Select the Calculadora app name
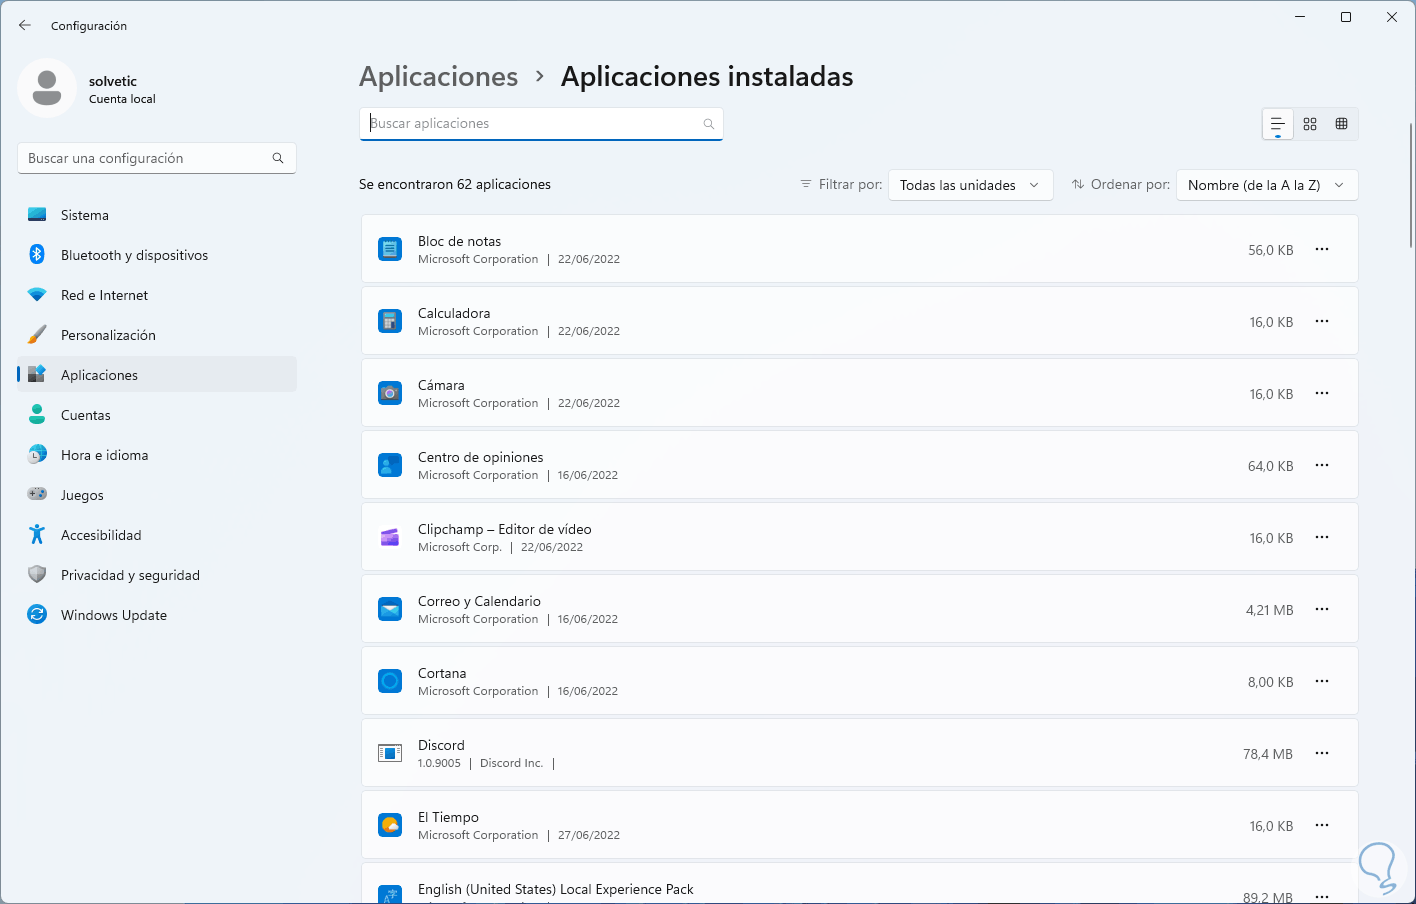The image size is (1416, 904). pyautogui.click(x=454, y=313)
